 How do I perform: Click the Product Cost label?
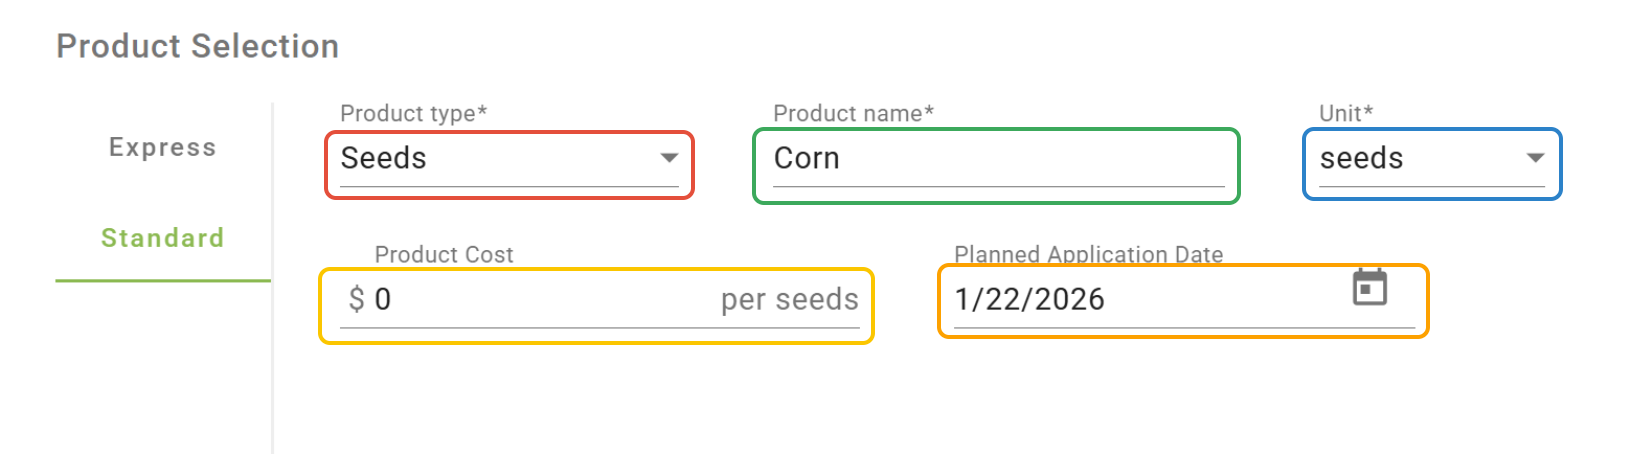444,254
